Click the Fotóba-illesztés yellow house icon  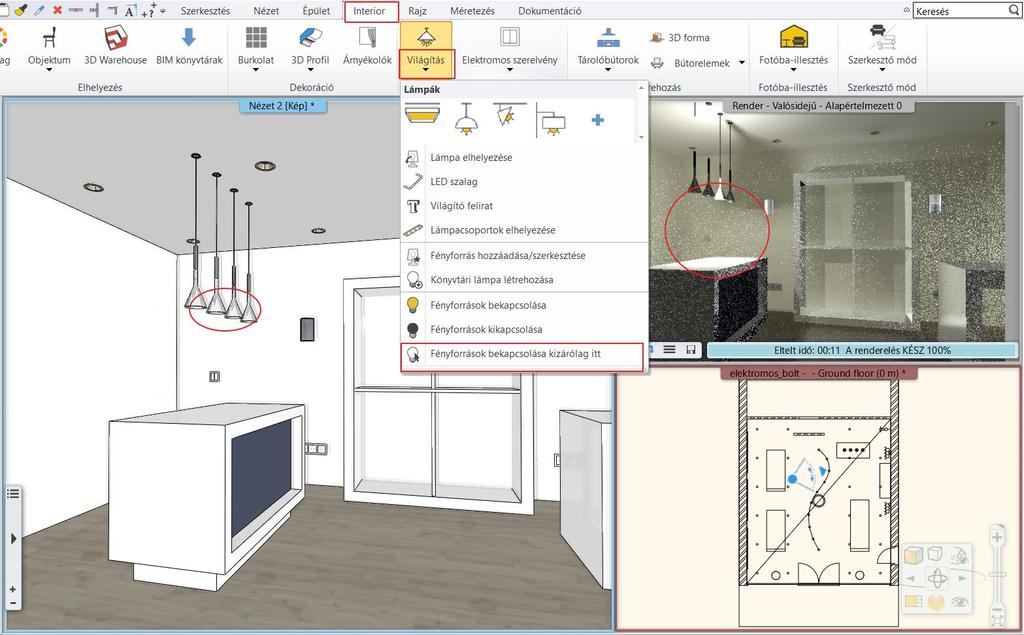[793, 37]
